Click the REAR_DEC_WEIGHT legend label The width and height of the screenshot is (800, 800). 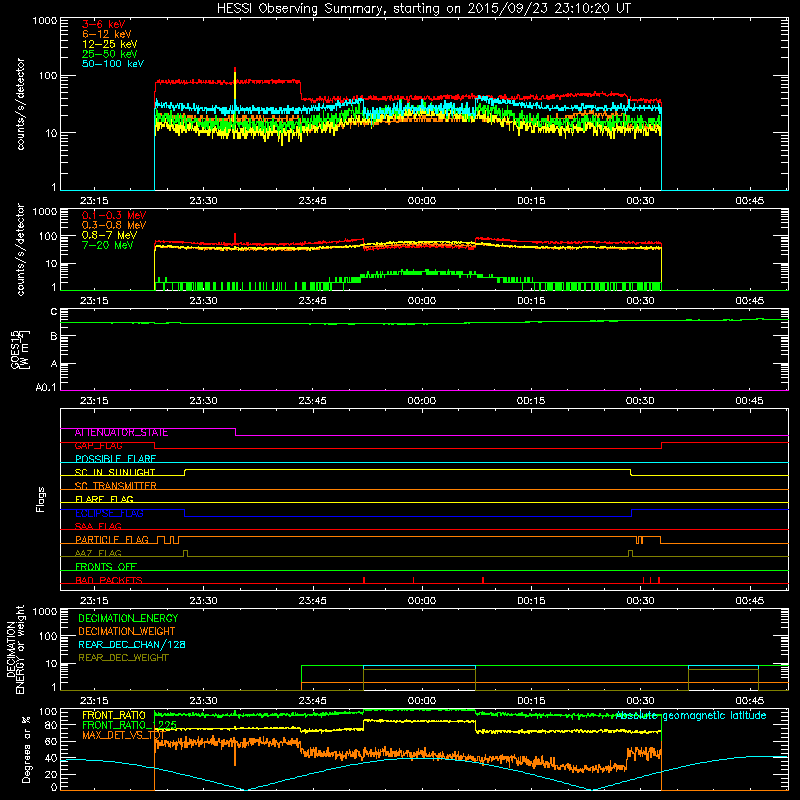click(x=123, y=658)
